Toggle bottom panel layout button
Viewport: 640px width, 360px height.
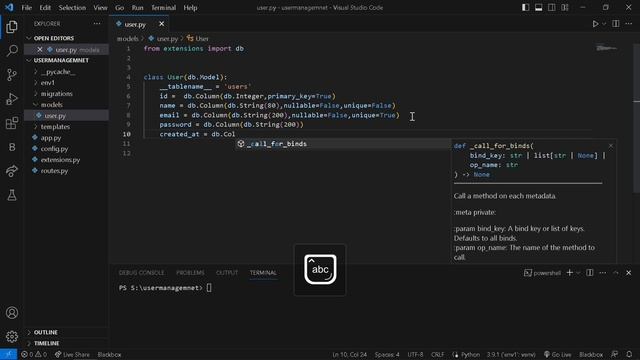pyautogui.click(x=538, y=8)
